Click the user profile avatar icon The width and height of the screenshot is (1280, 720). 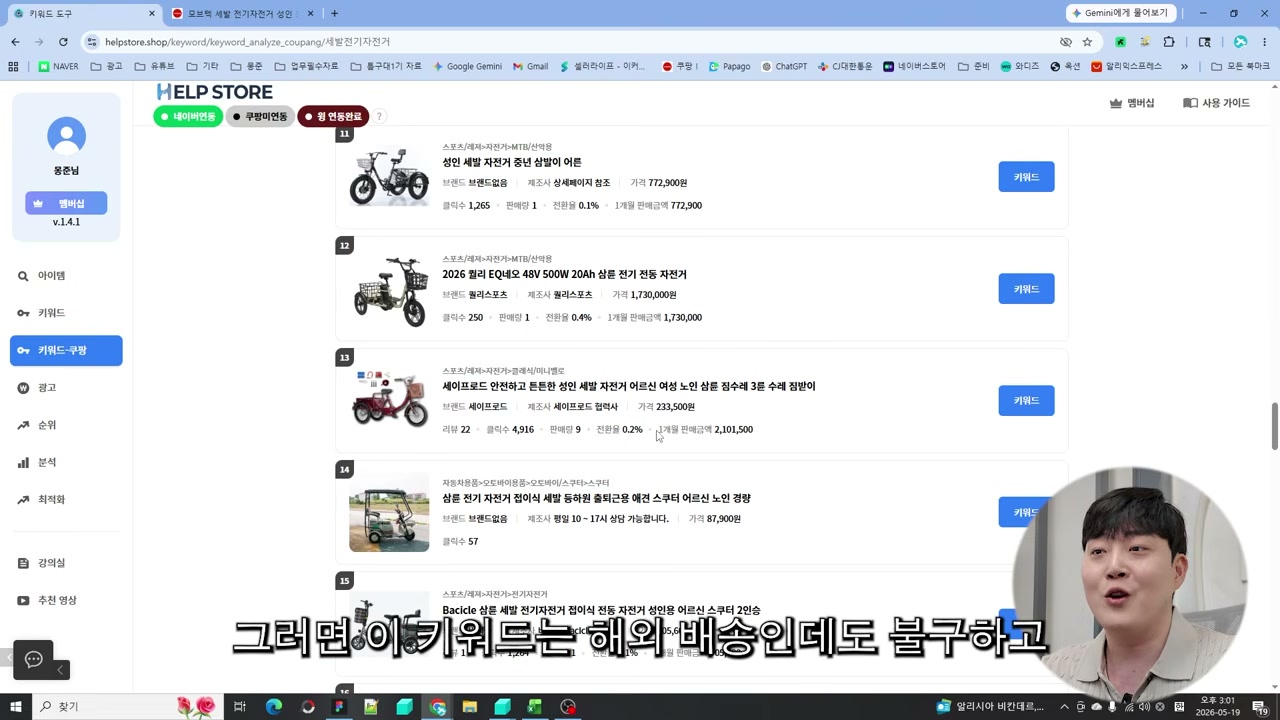point(66,136)
